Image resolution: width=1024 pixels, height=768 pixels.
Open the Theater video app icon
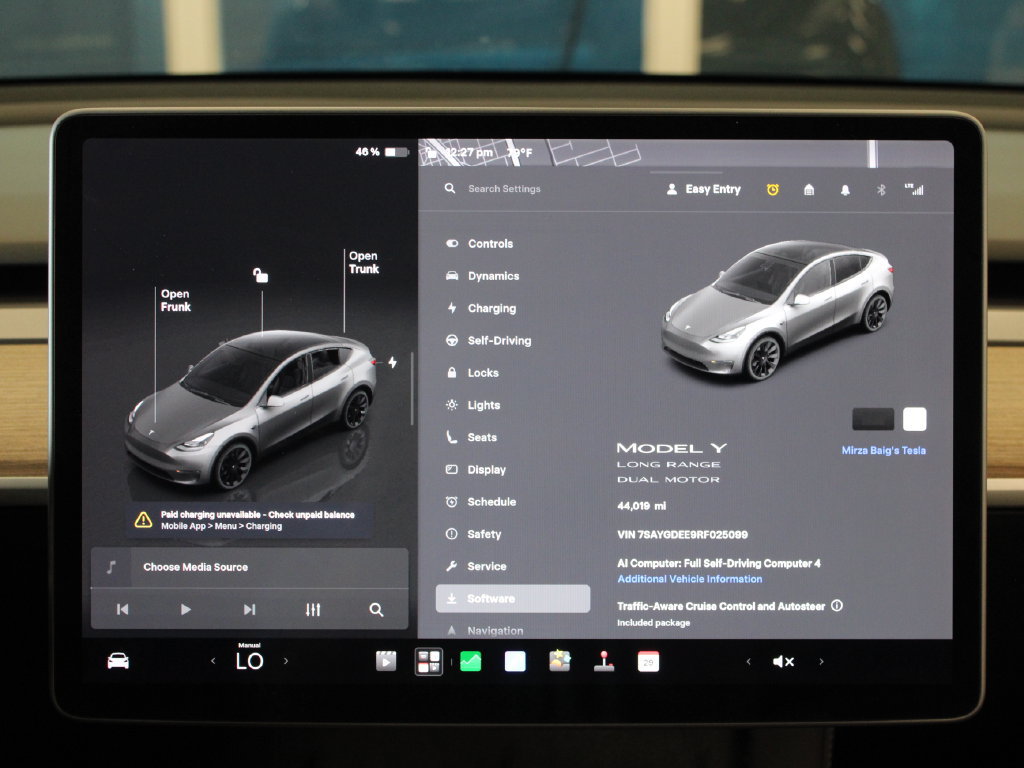386,661
